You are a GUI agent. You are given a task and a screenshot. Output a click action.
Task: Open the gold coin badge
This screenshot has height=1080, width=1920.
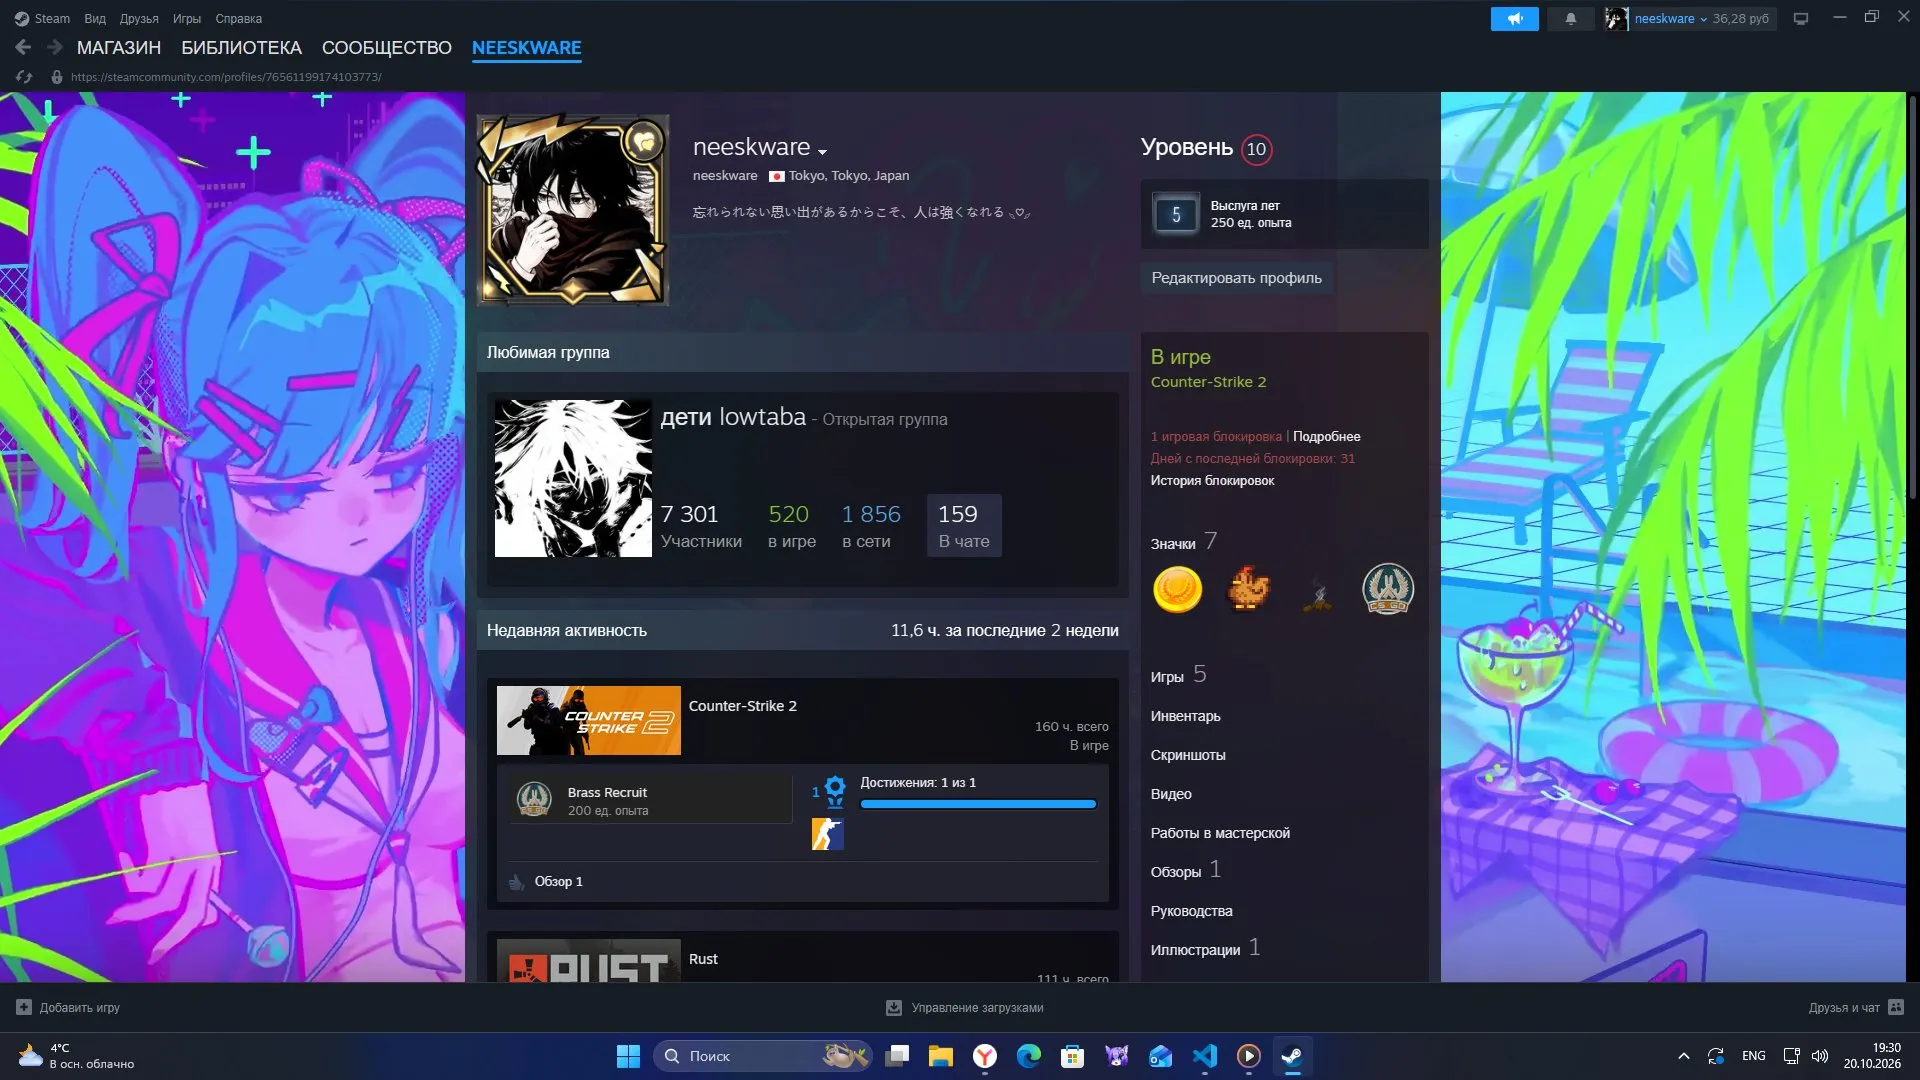[x=1177, y=589]
